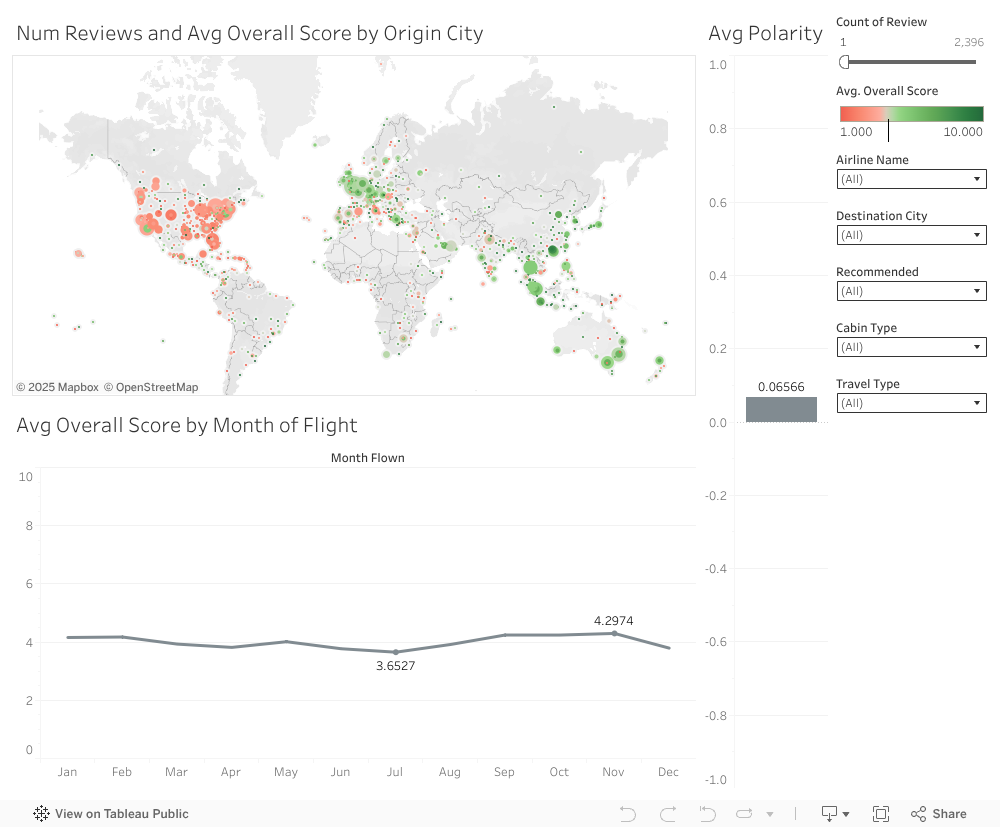The height and width of the screenshot is (827, 1000).
Task: Select the Avg Polarity bar
Action: pyautogui.click(x=781, y=409)
